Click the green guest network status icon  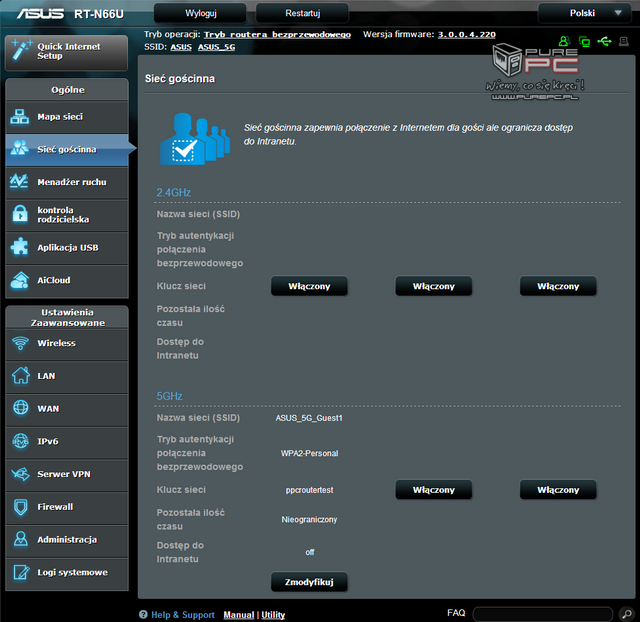point(564,41)
